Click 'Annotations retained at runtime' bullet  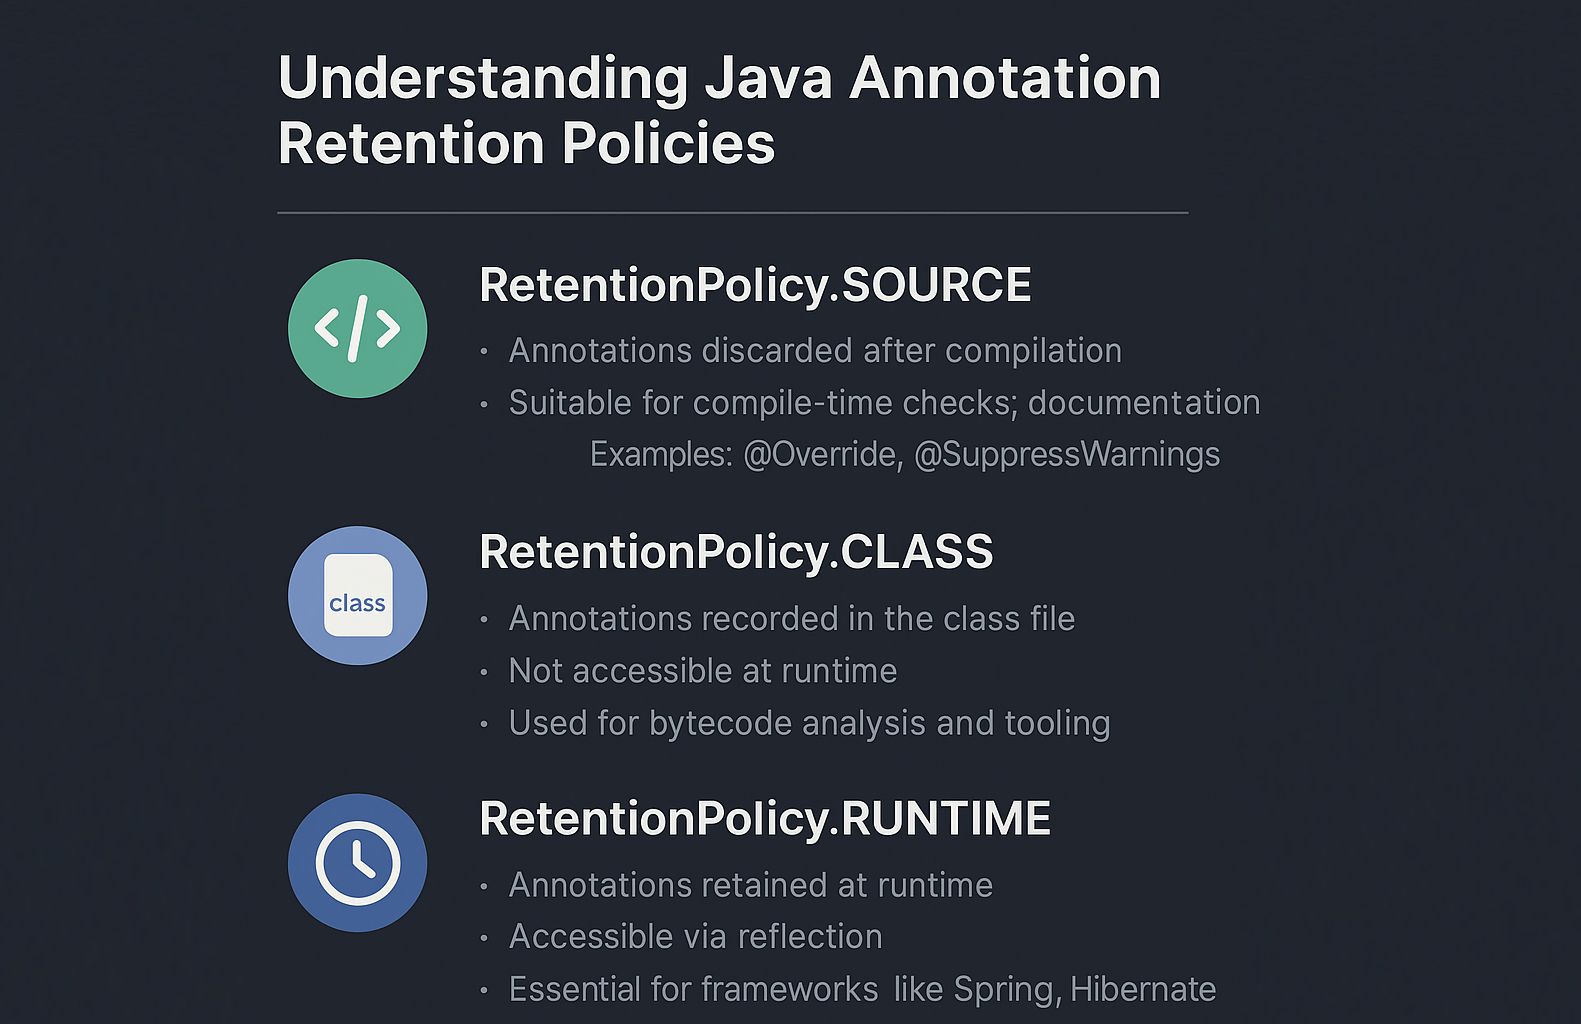[750, 885]
